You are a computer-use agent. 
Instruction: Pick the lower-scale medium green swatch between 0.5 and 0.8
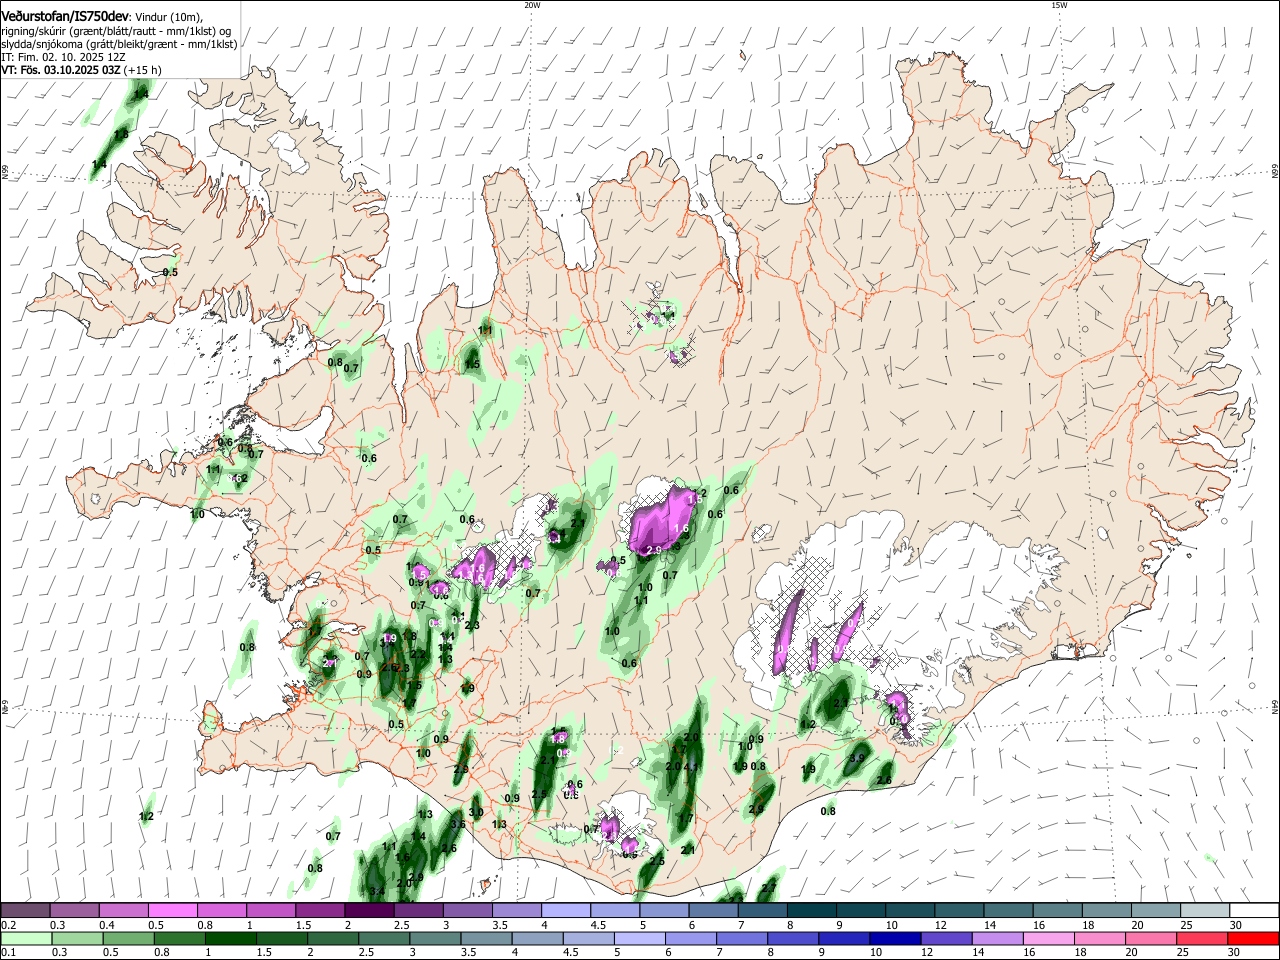(x=128, y=938)
